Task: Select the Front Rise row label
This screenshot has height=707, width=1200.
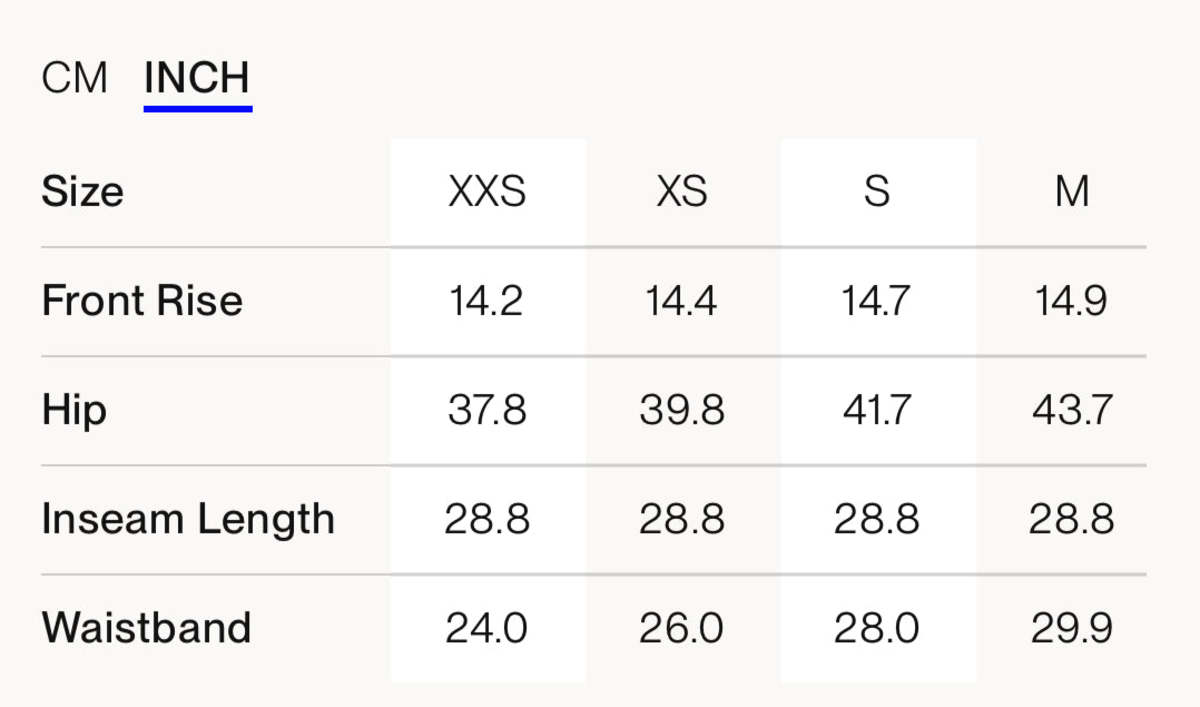Action: click(142, 301)
